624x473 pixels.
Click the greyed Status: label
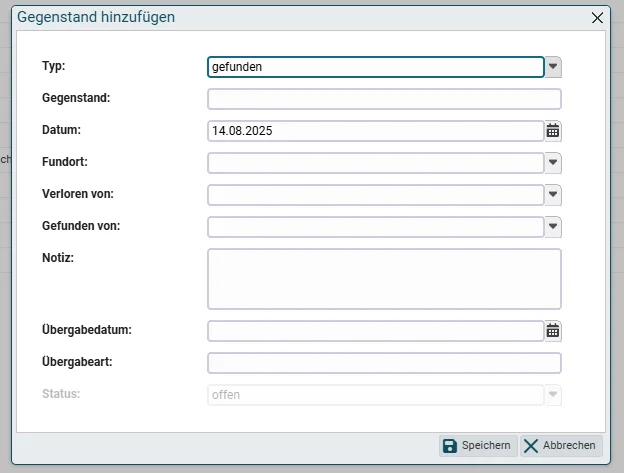(61, 394)
